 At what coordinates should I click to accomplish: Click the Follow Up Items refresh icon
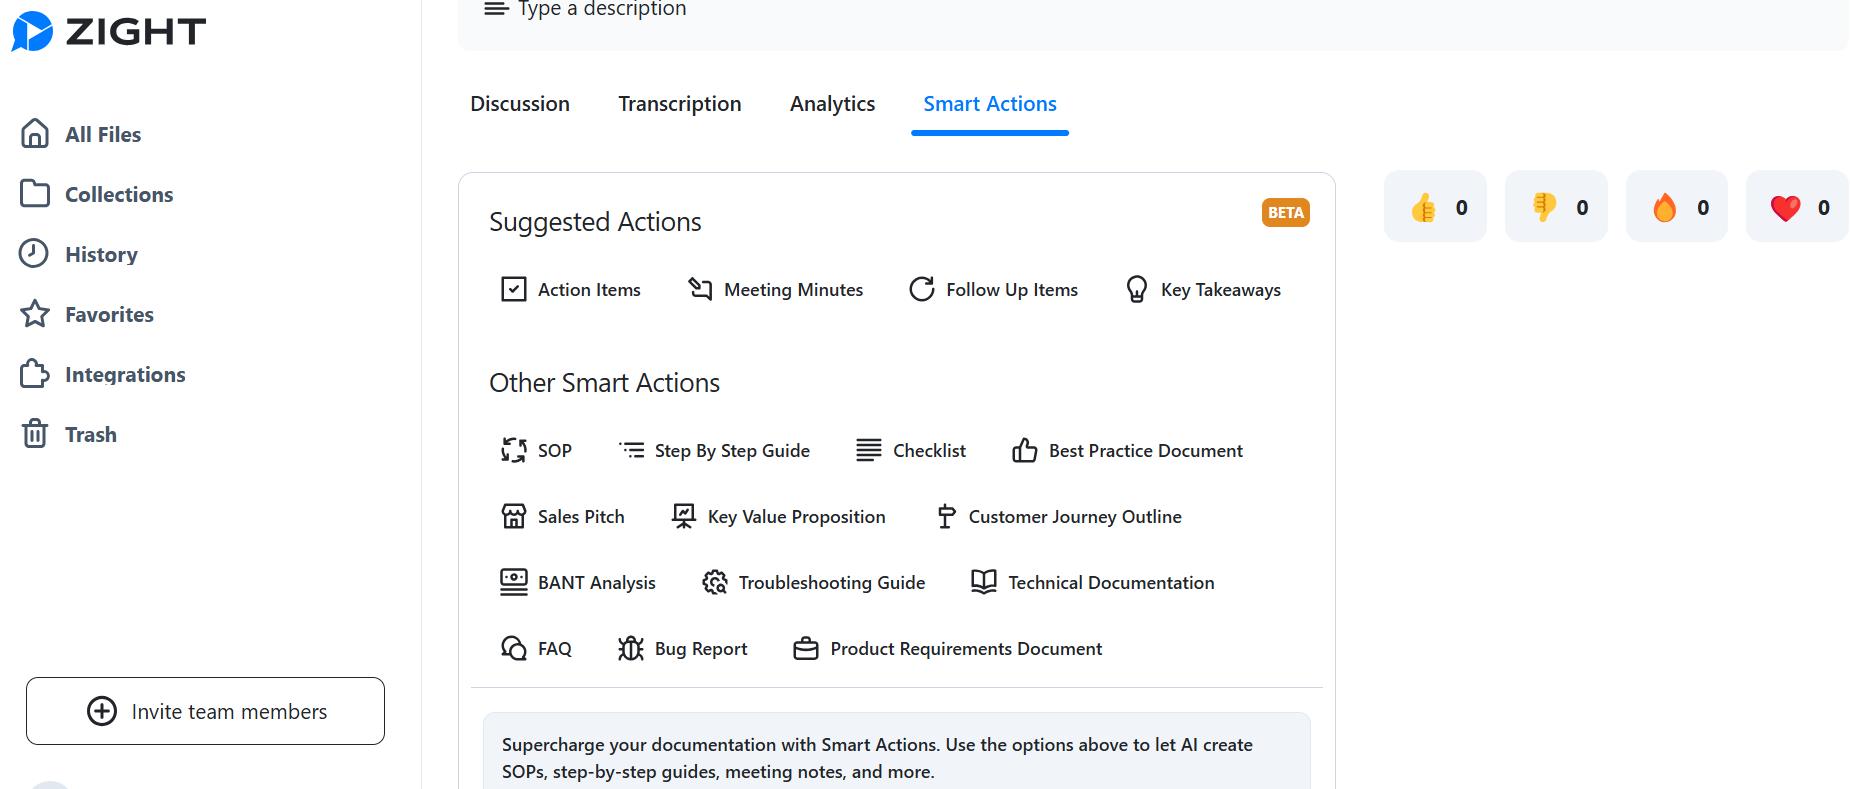[x=921, y=289]
